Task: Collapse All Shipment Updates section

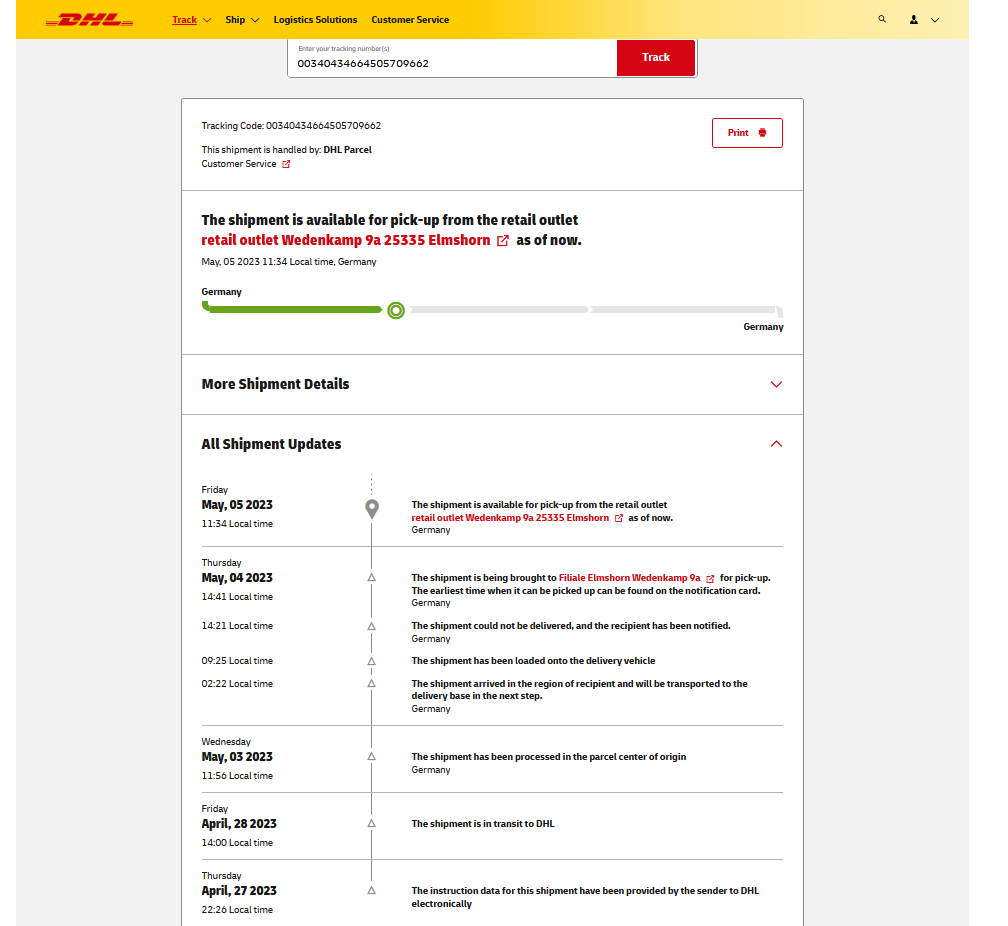Action: point(776,444)
